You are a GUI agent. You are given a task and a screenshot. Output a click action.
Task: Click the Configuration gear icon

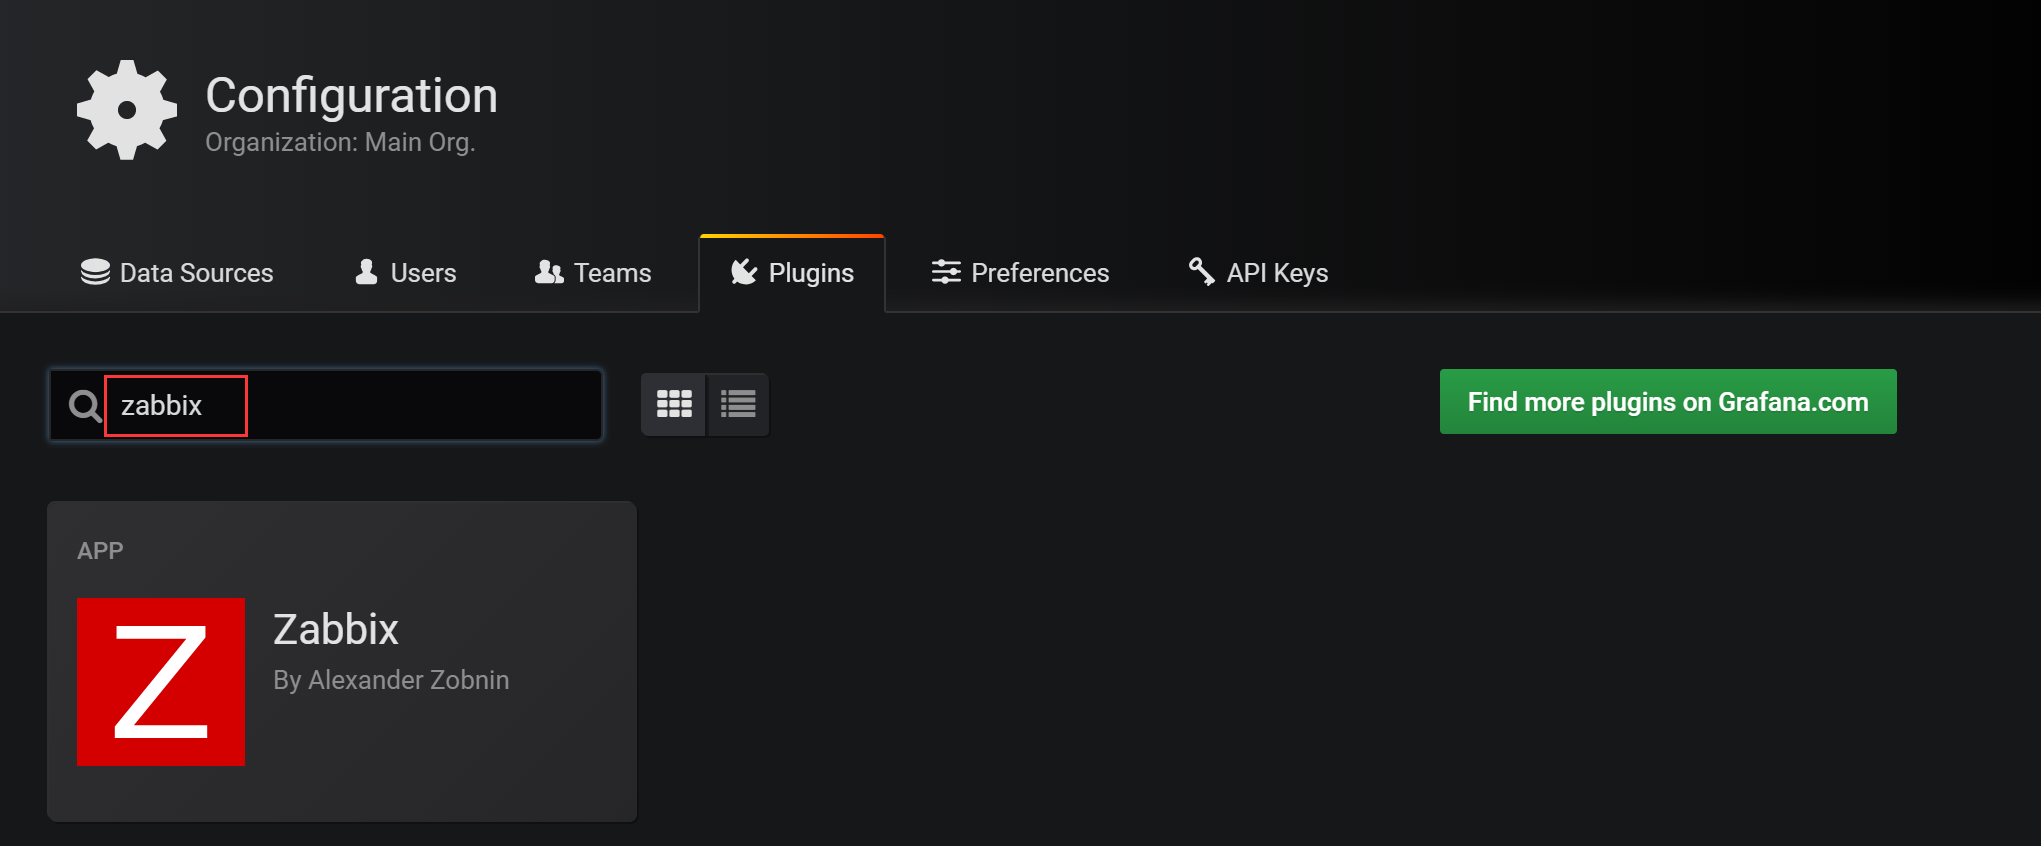point(127,110)
